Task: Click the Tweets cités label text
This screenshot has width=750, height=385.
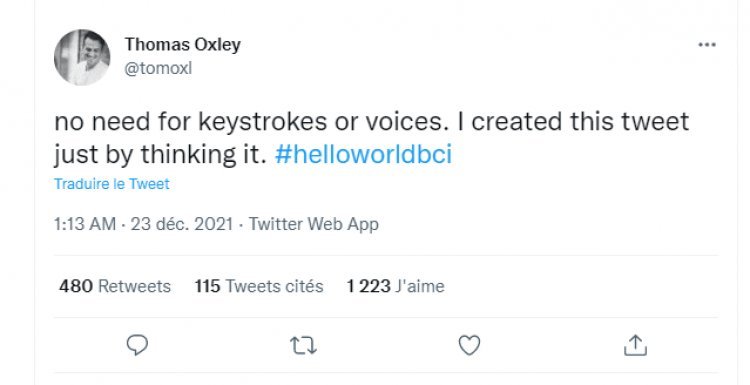Action: coord(275,286)
